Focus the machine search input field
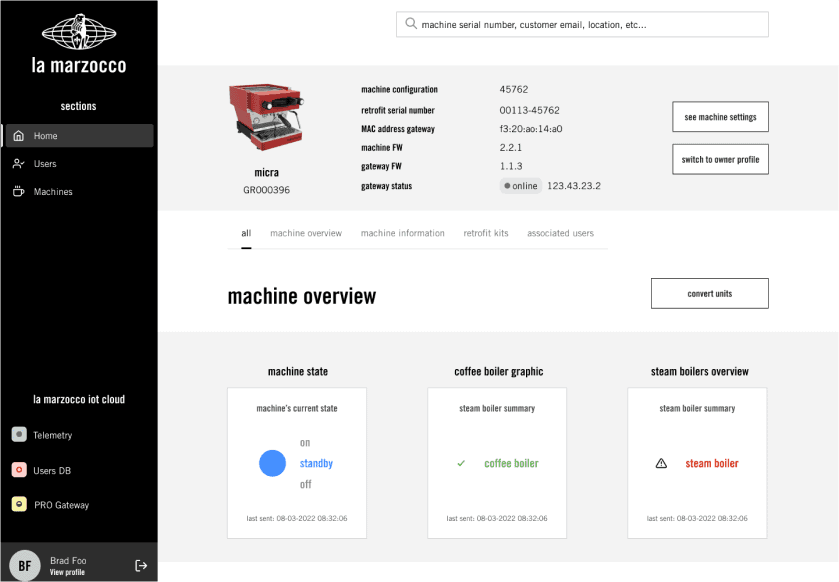The image size is (839, 582). click(x=582, y=24)
